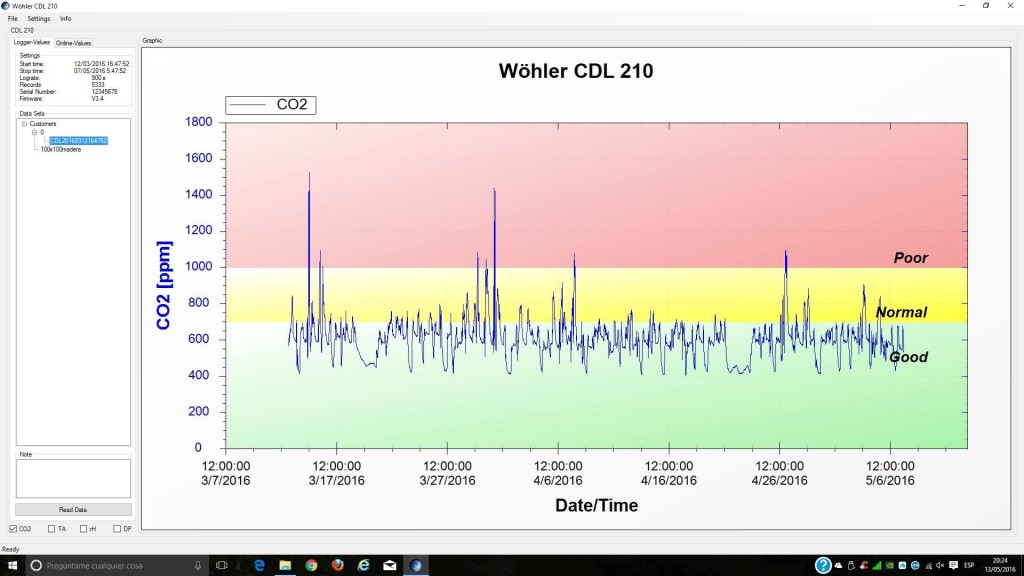Click the Customers tree label

(42, 123)
